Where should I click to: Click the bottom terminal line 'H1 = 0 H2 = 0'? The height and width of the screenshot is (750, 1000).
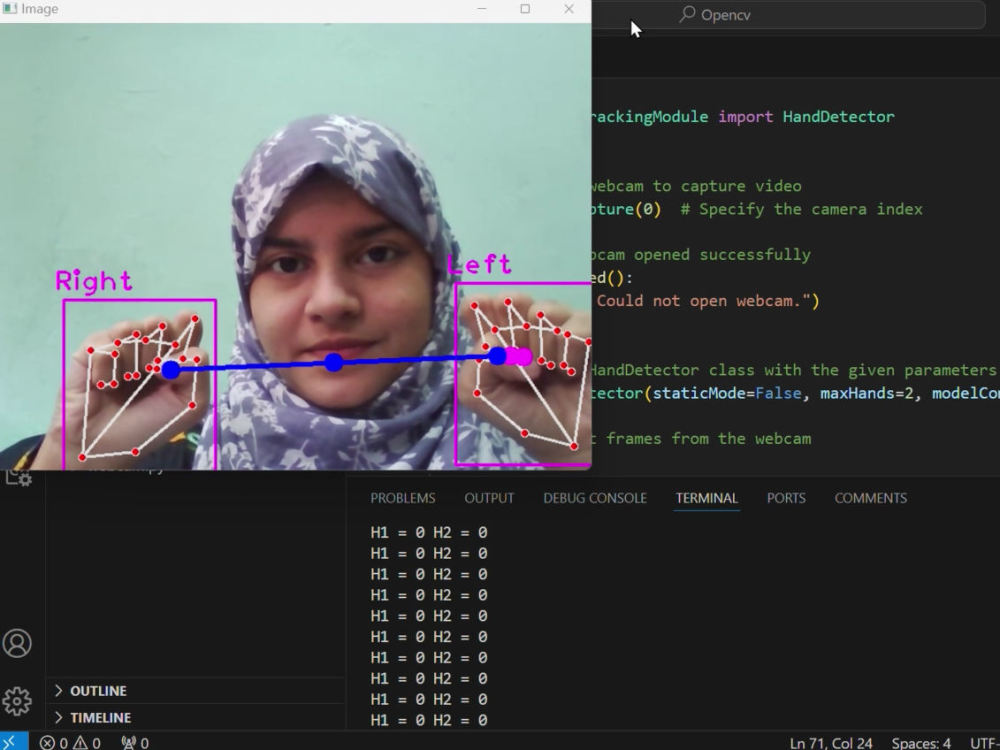coord(429,720)
